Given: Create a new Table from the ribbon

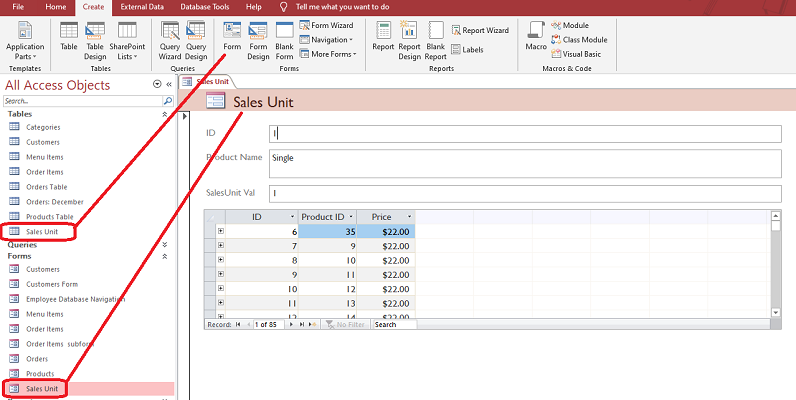Looking at the screenshot, I should coord(69,36).
